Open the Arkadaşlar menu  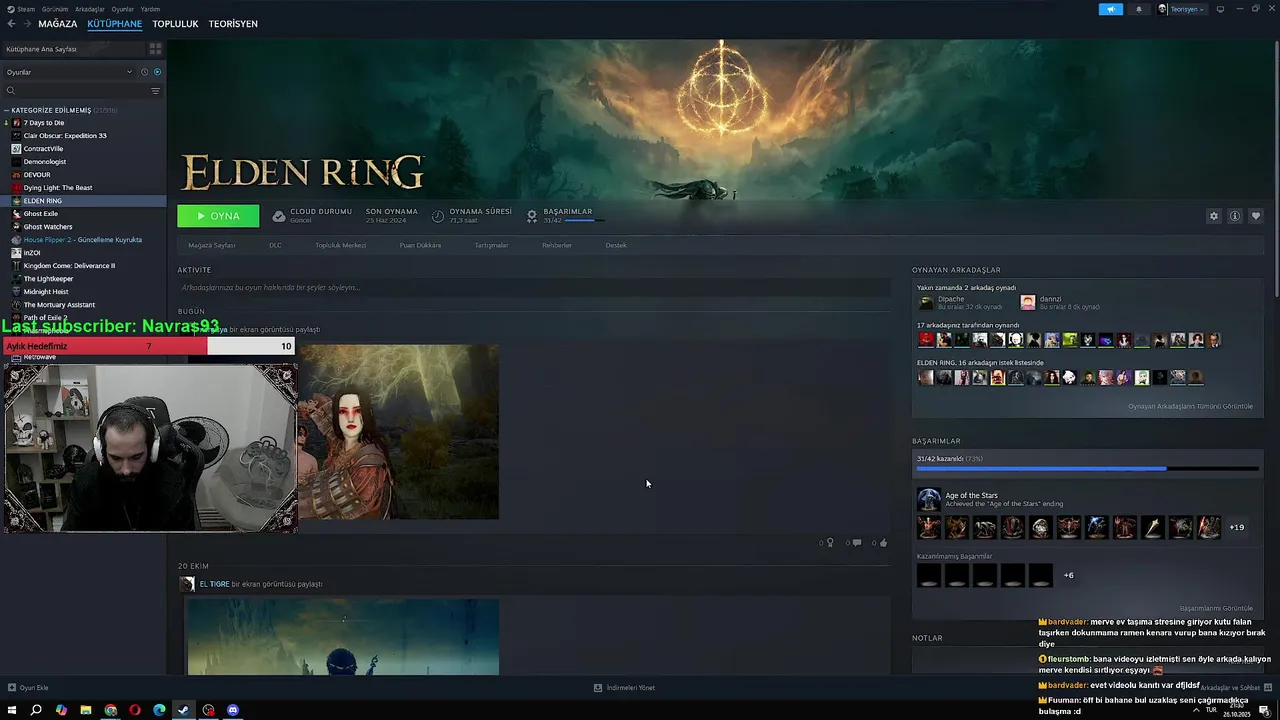pyautogui.click(x=90, y=9)
